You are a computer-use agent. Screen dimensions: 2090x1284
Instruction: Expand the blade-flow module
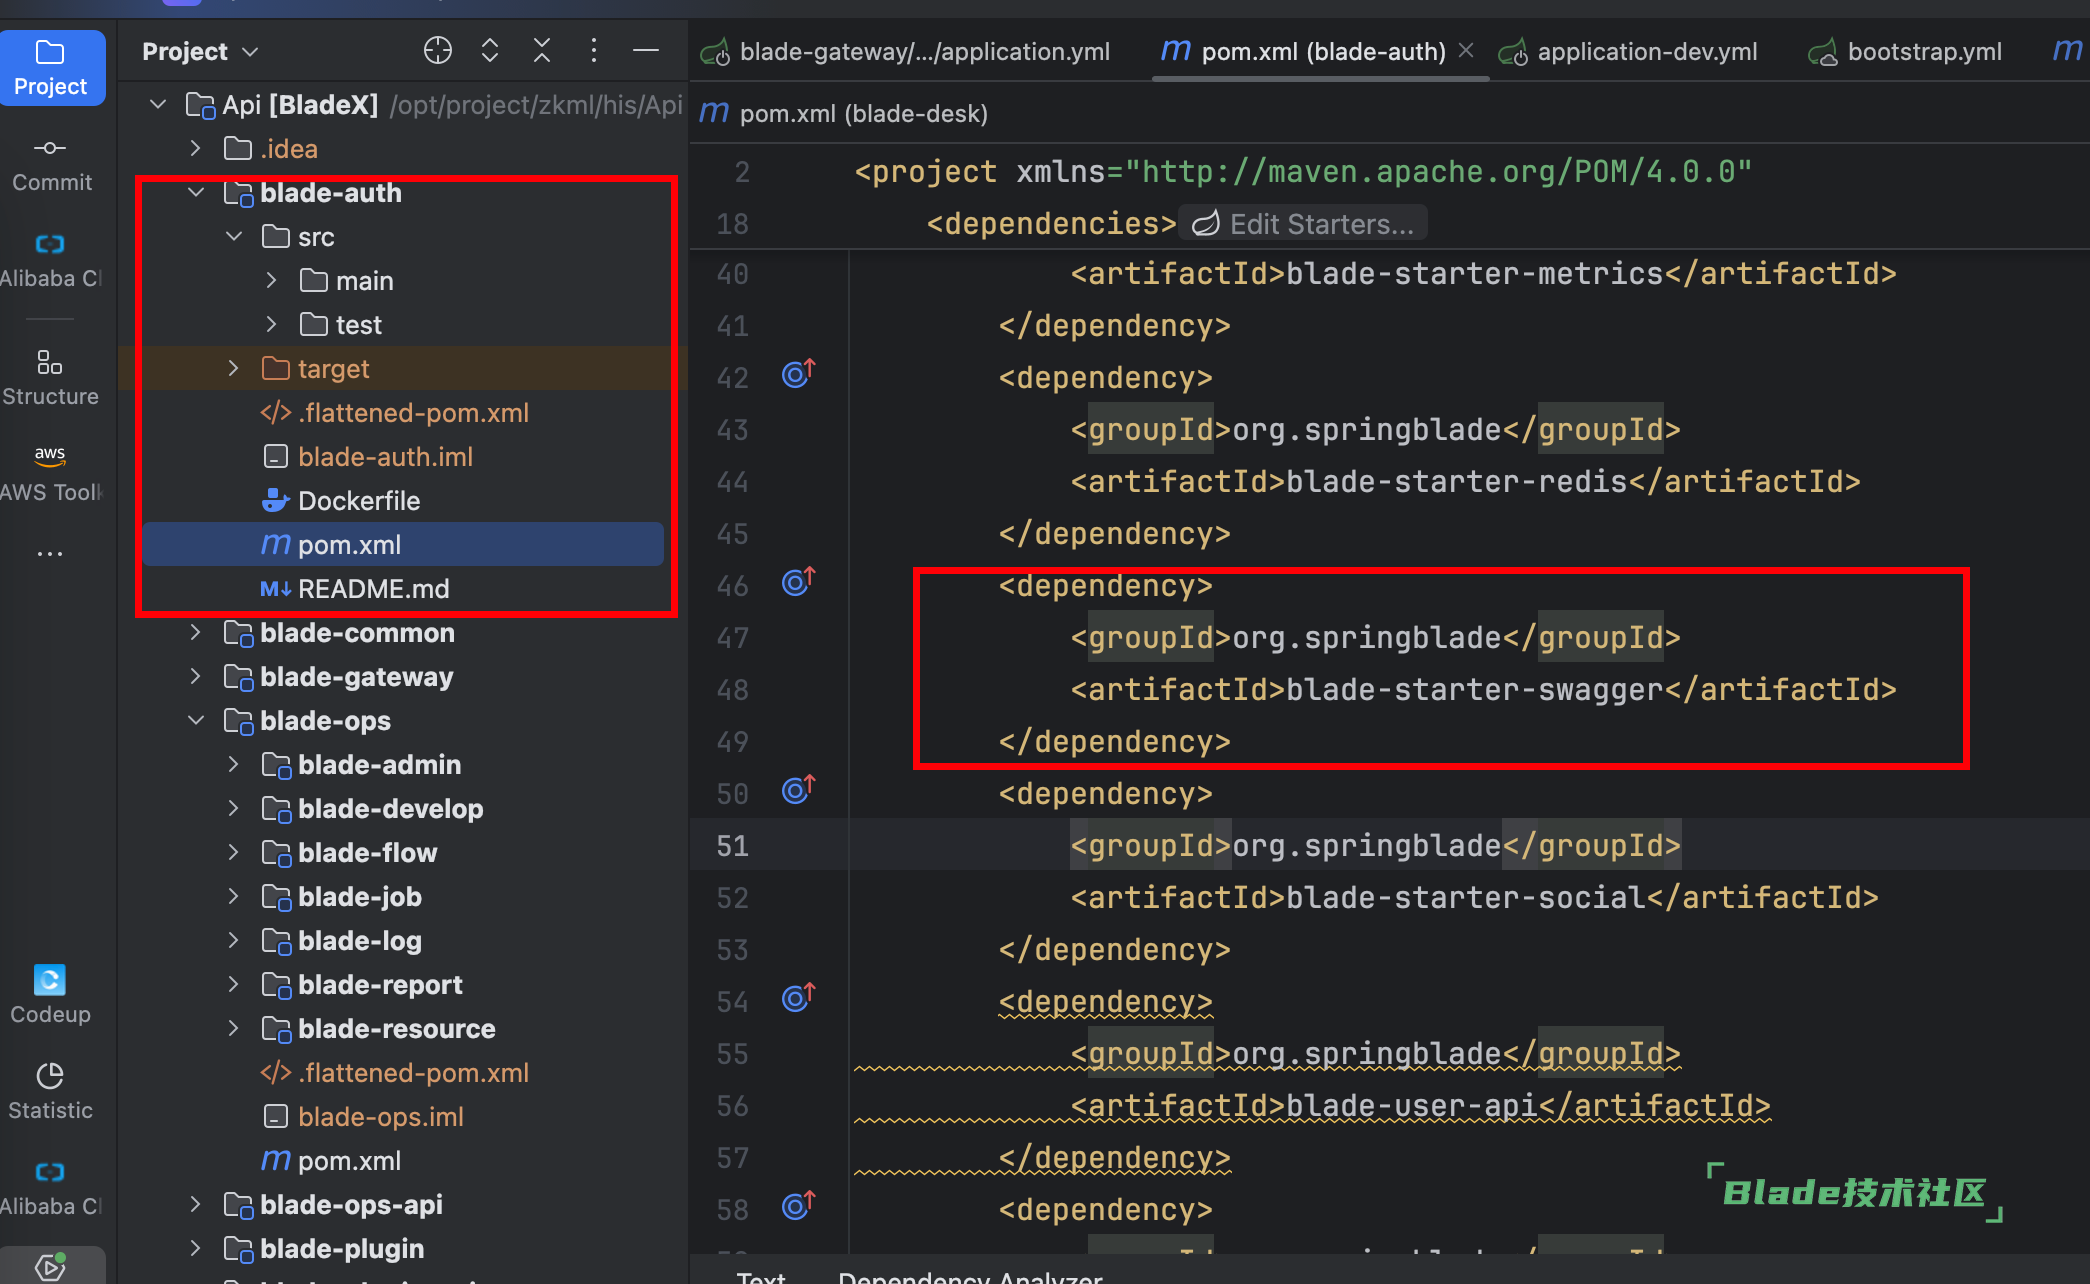(x=234, y=852)
